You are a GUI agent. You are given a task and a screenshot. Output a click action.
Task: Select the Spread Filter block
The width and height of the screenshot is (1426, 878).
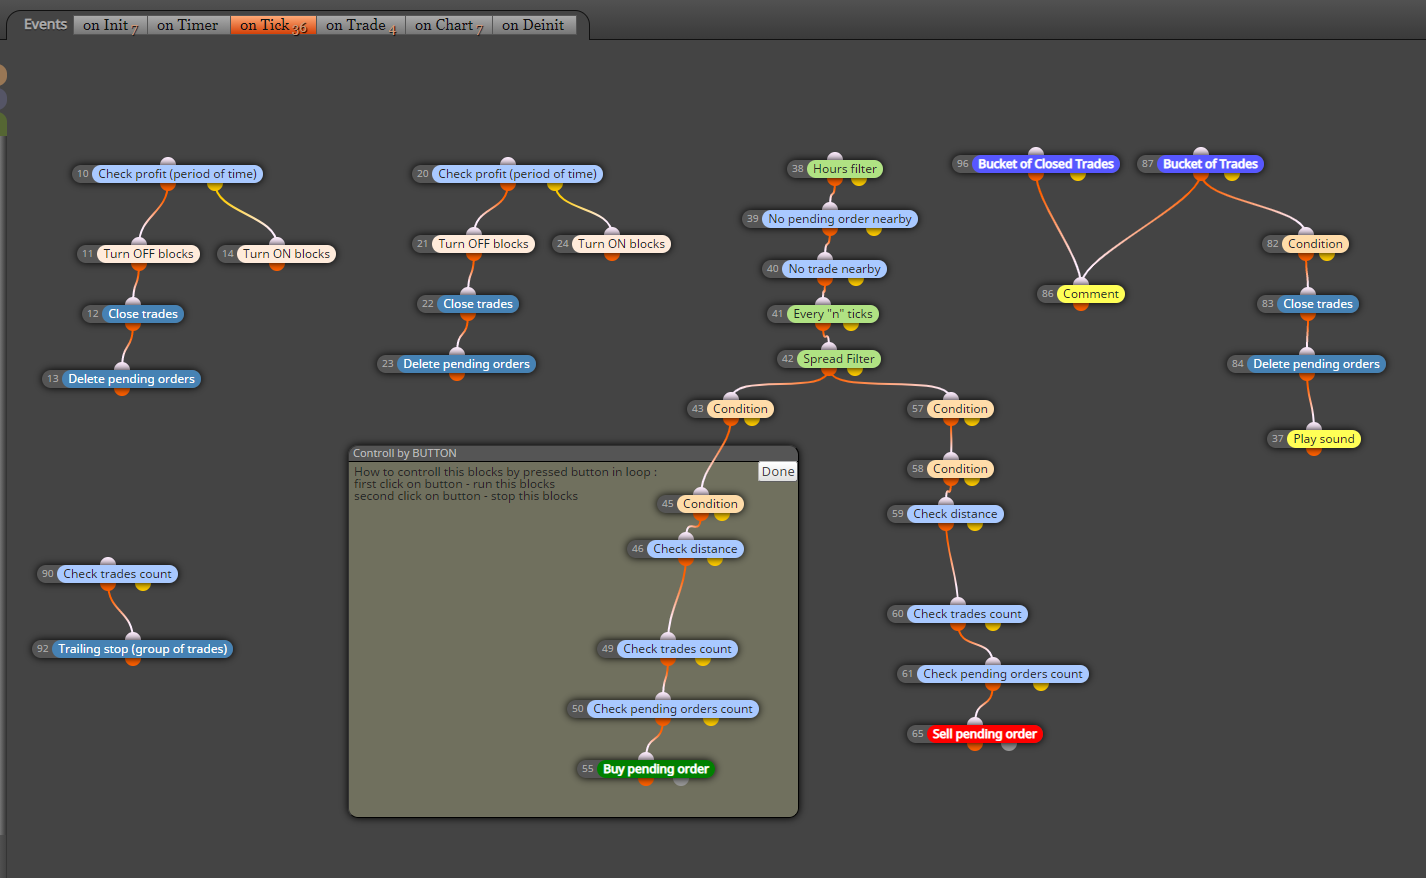pyautogui.click(x=838, y=359)
